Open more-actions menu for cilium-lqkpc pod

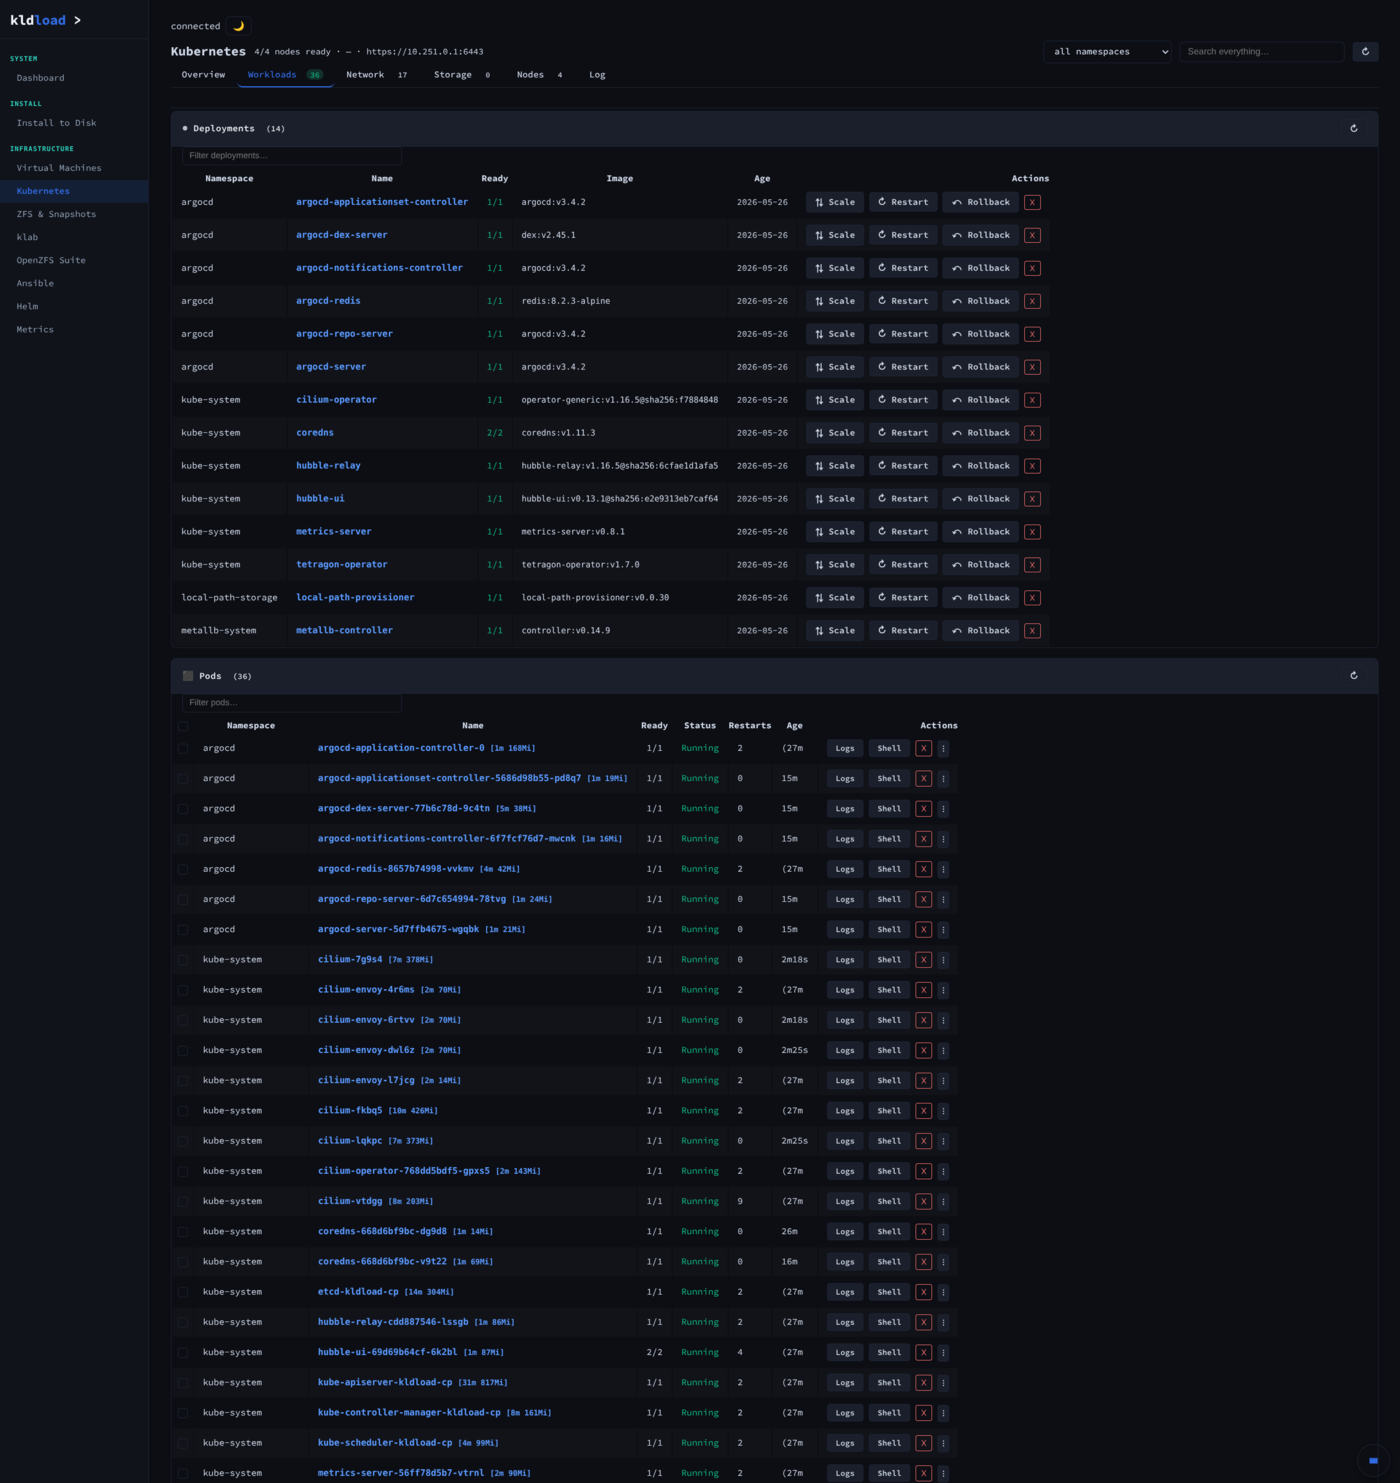pyautogui.click(x=943, y=1141)
